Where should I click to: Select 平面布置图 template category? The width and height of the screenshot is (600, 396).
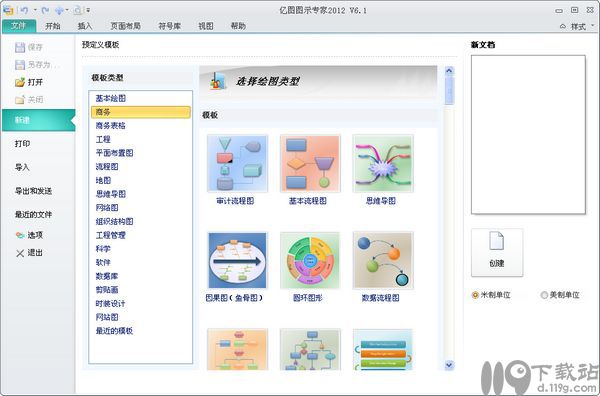pos(114,153)
